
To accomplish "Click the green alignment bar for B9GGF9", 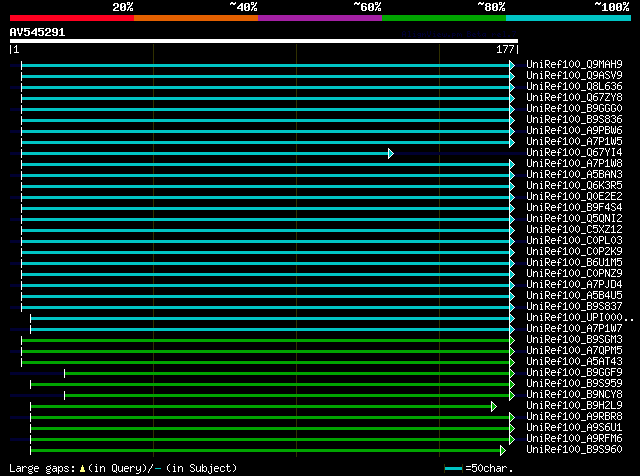I will click(287, 374).
